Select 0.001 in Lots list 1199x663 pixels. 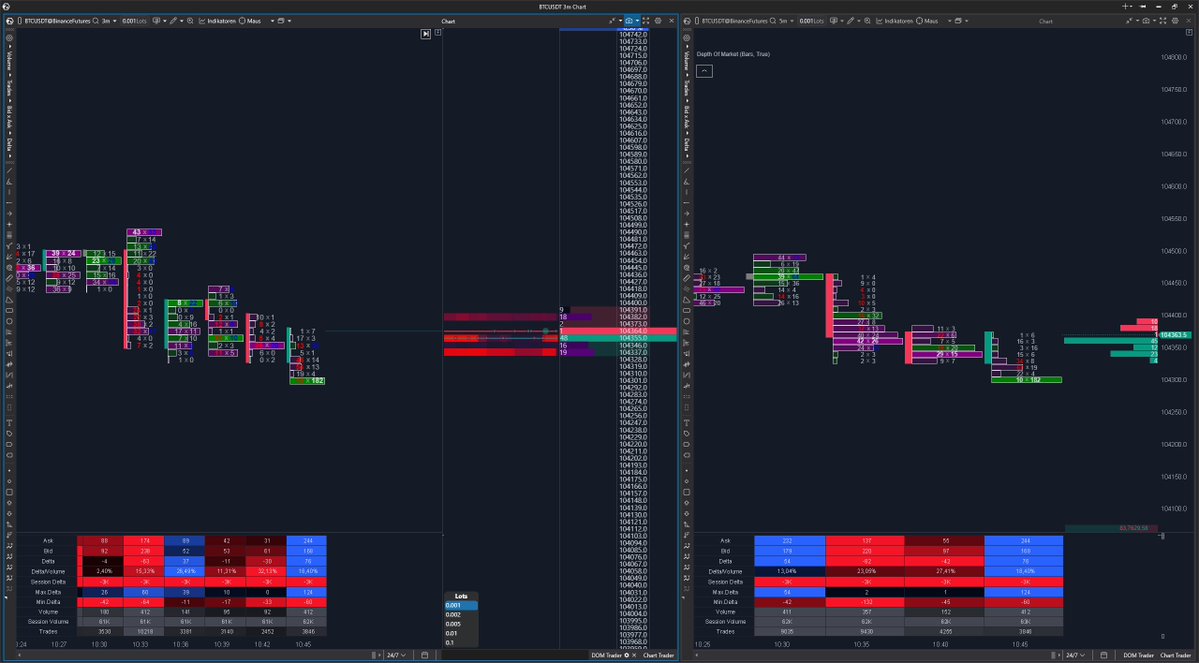[x=461, y=606]
